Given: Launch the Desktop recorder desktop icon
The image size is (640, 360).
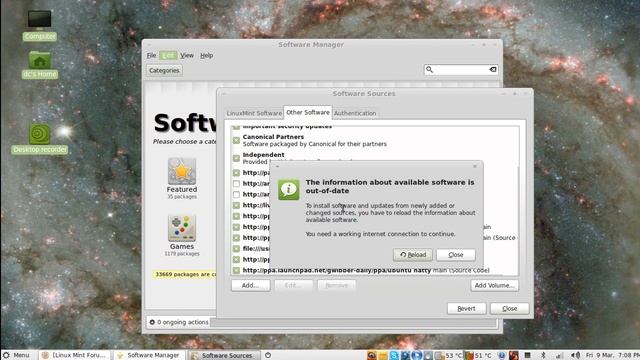Looking at the screenshot, I should coord(40,135).
